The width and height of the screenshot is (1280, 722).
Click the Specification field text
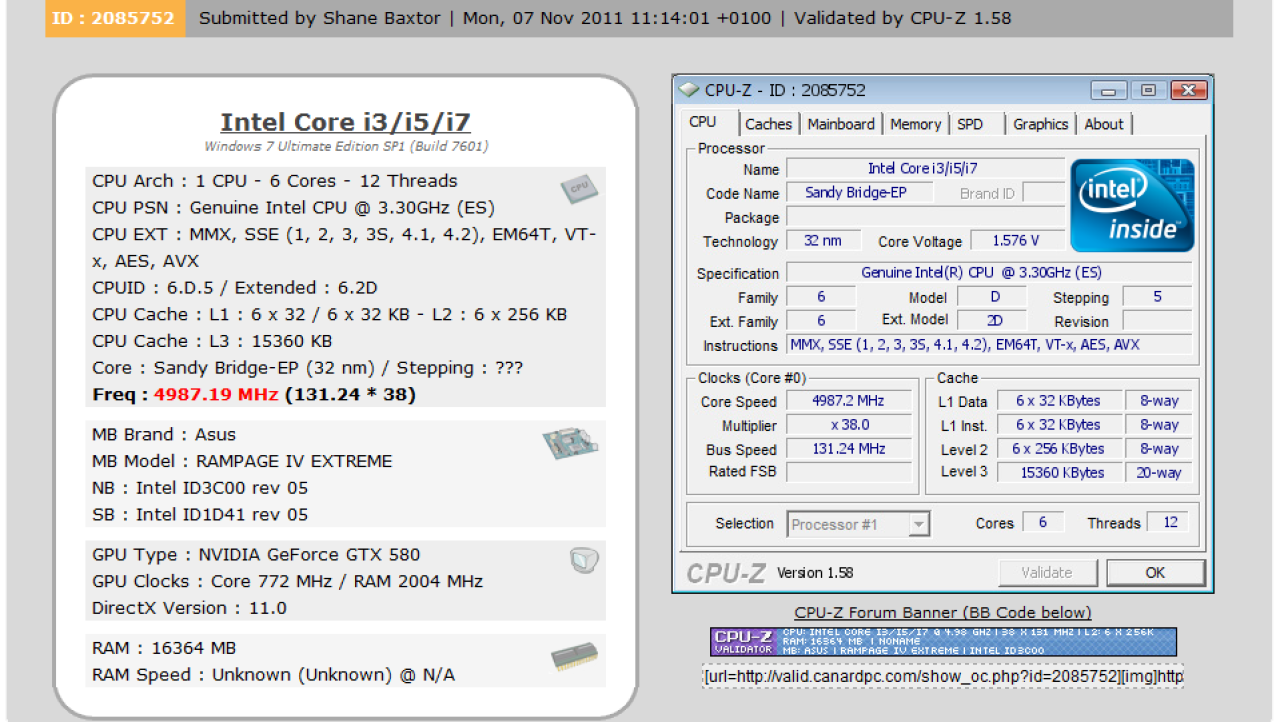988,273
